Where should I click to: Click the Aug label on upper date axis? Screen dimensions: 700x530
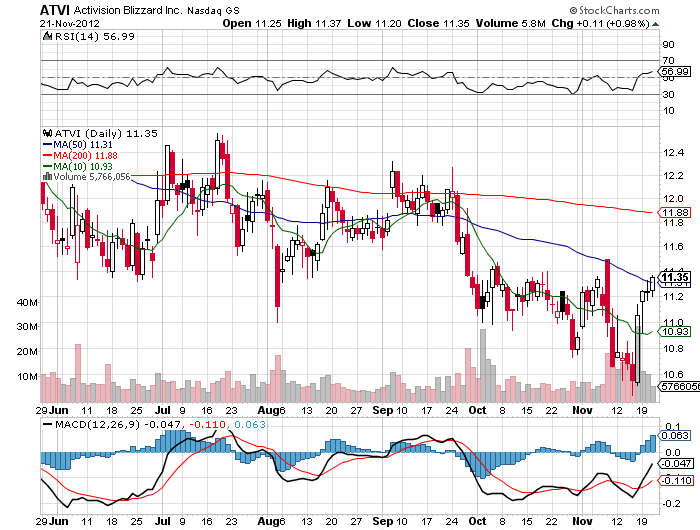click(x=267, y=410)
